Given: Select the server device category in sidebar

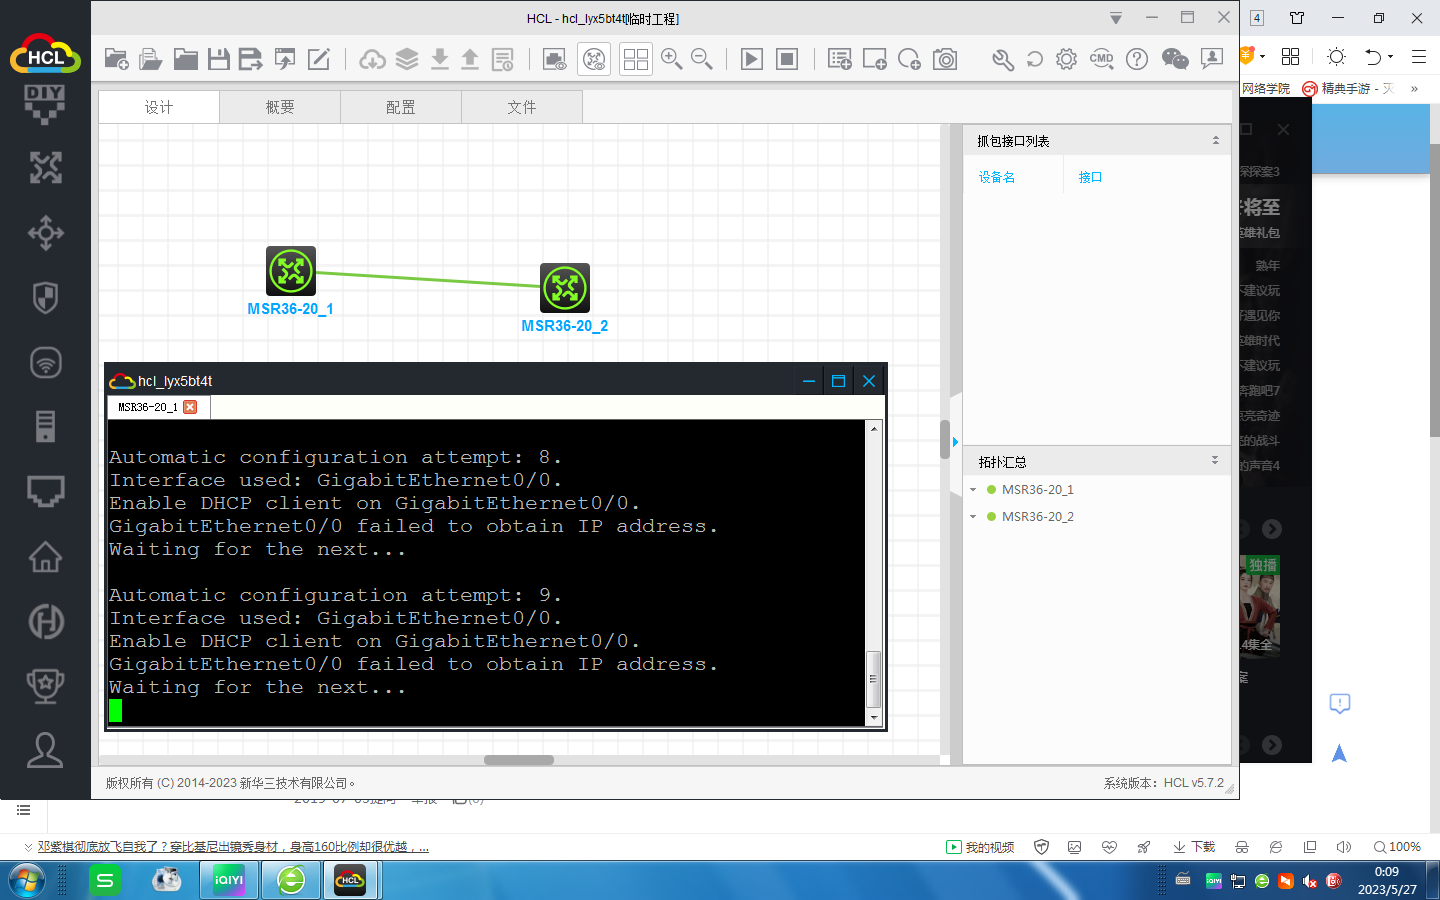Looking at the screenshot, I should pyautogui.click(x=45, y=426).
